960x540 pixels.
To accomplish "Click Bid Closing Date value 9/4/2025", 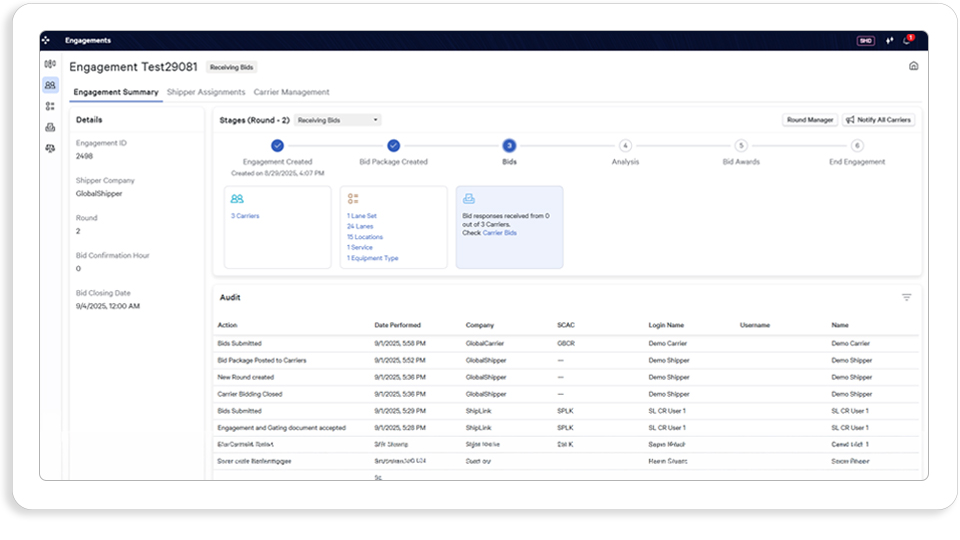I will [x=108, y=306].
